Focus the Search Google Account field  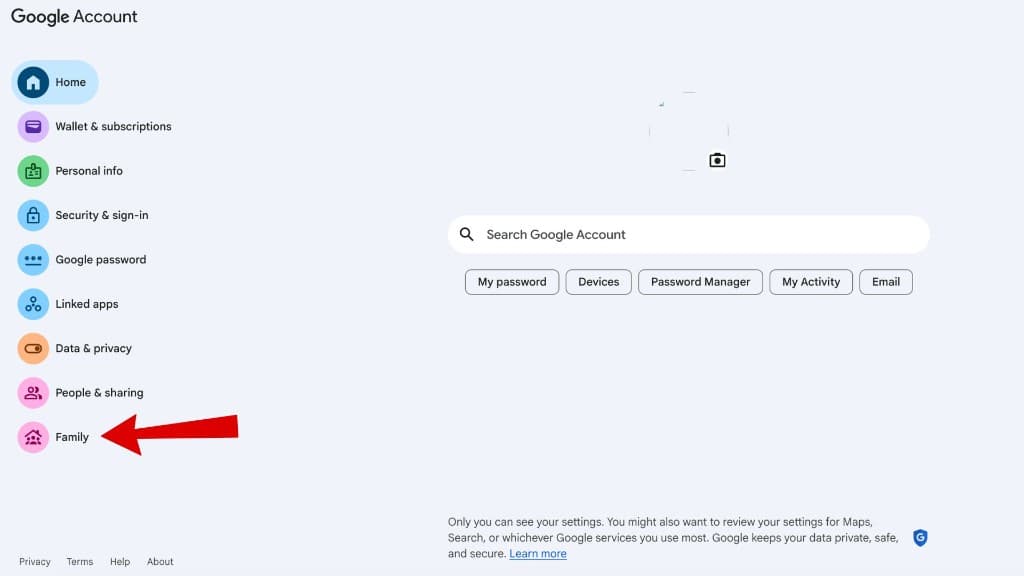(688, 234)
